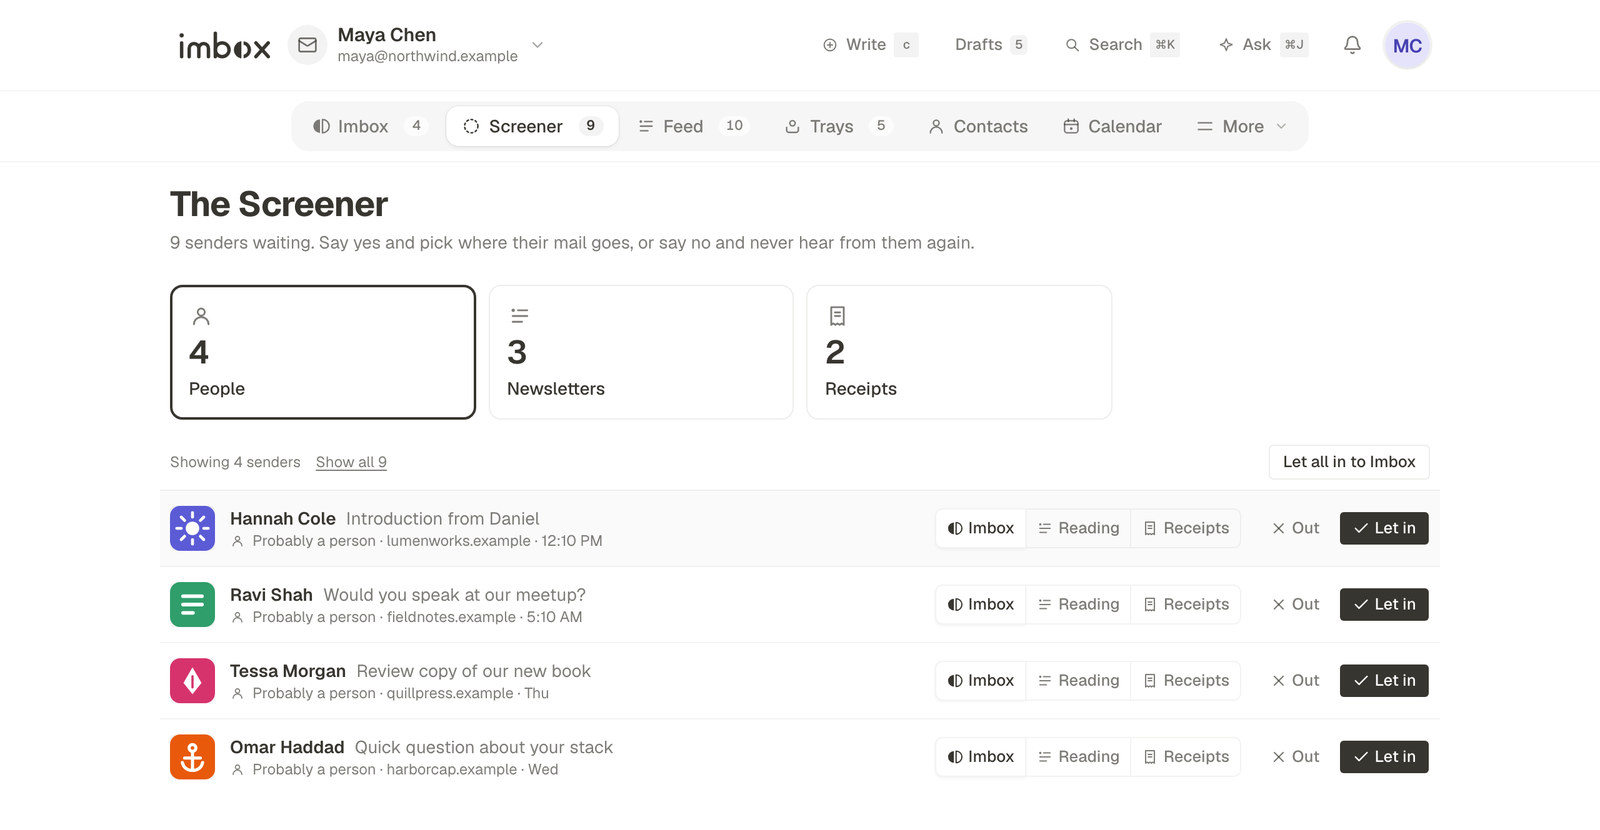
Task: Expand the Maya Chen account switcher chevron
Action: pyautogui.click(x=537, y=45)
